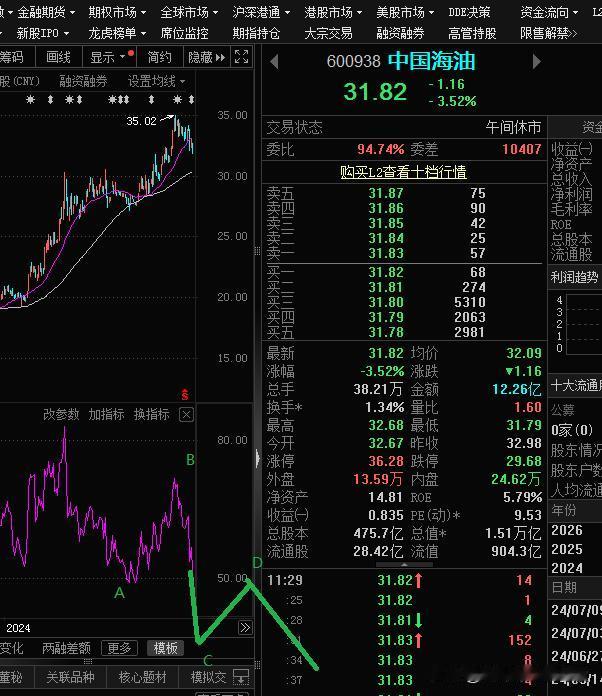The width and height of the screenshot is (602, 696).
Task: Click 换指标 to switch indicator
Action: 152,415
